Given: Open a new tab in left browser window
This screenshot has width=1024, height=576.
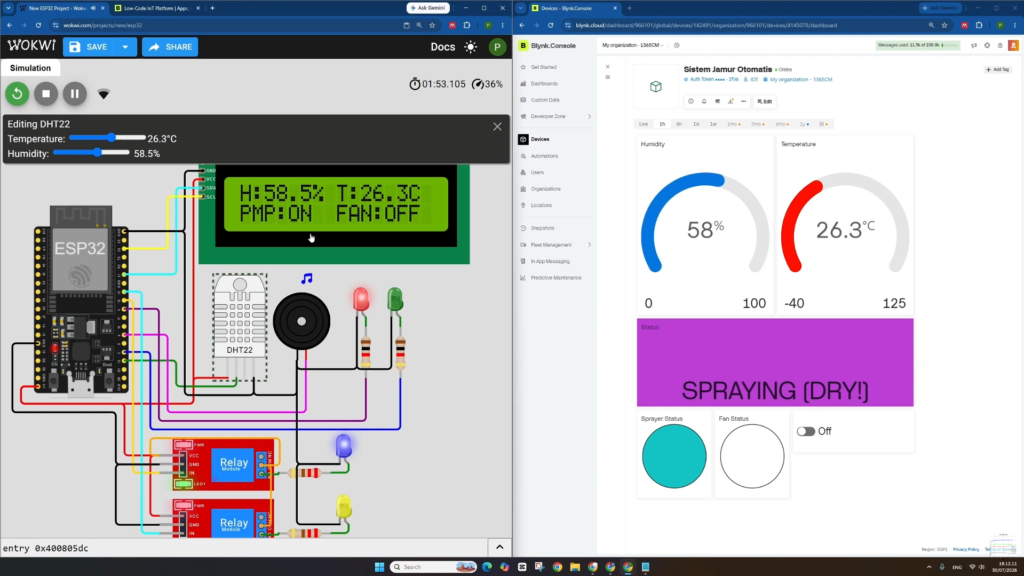Looking at the screenshot, I should pyautogui.click(x=212, y=8).
